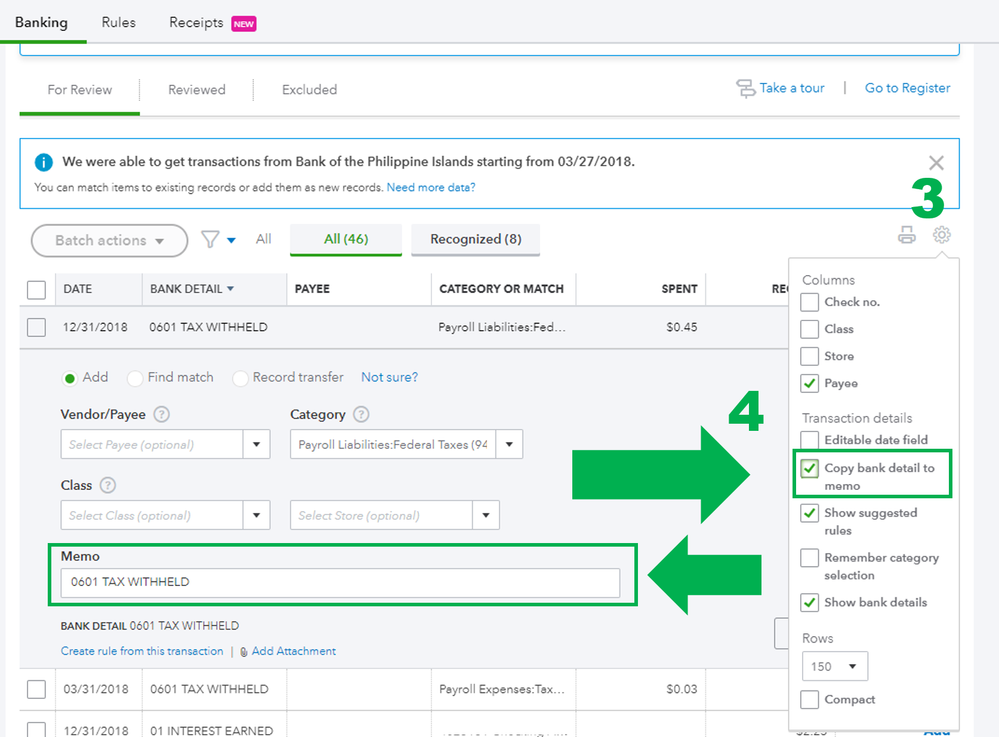Click the filter funnel icon

(210, 240)
